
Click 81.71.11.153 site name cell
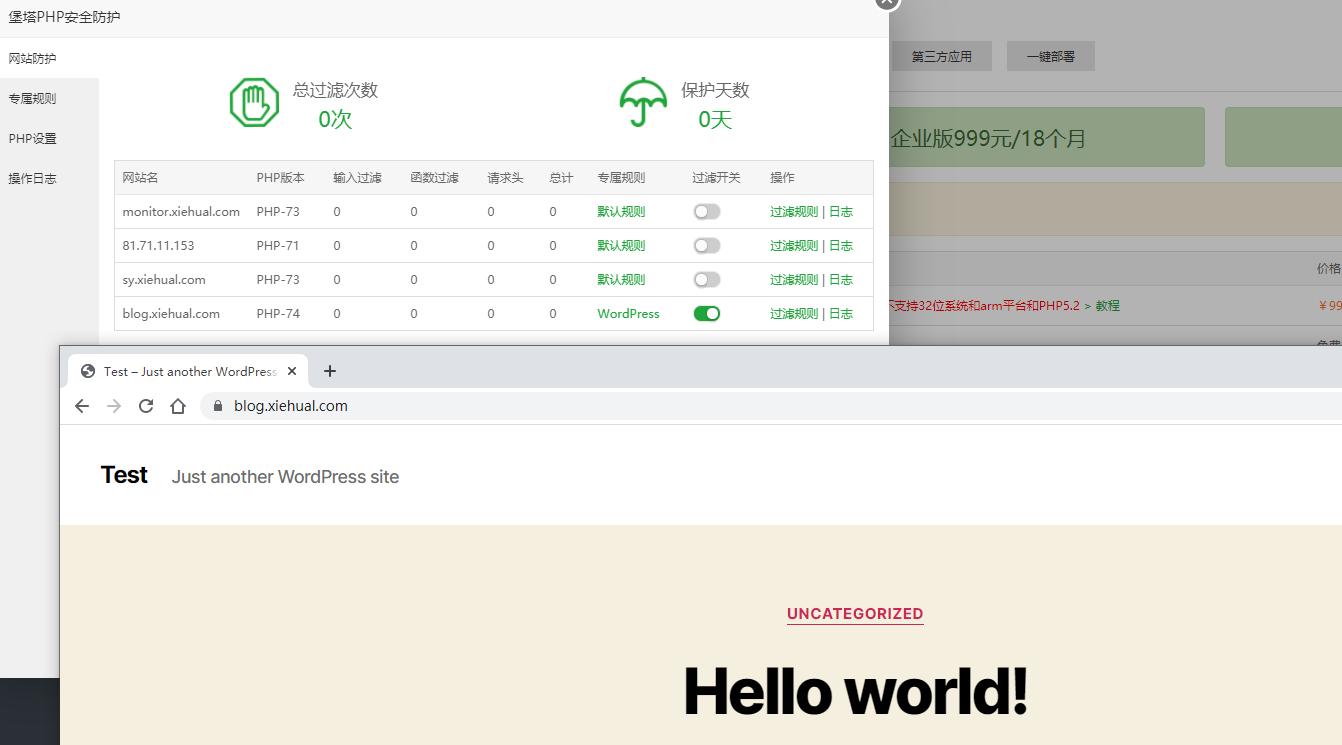tap(158, 246)
